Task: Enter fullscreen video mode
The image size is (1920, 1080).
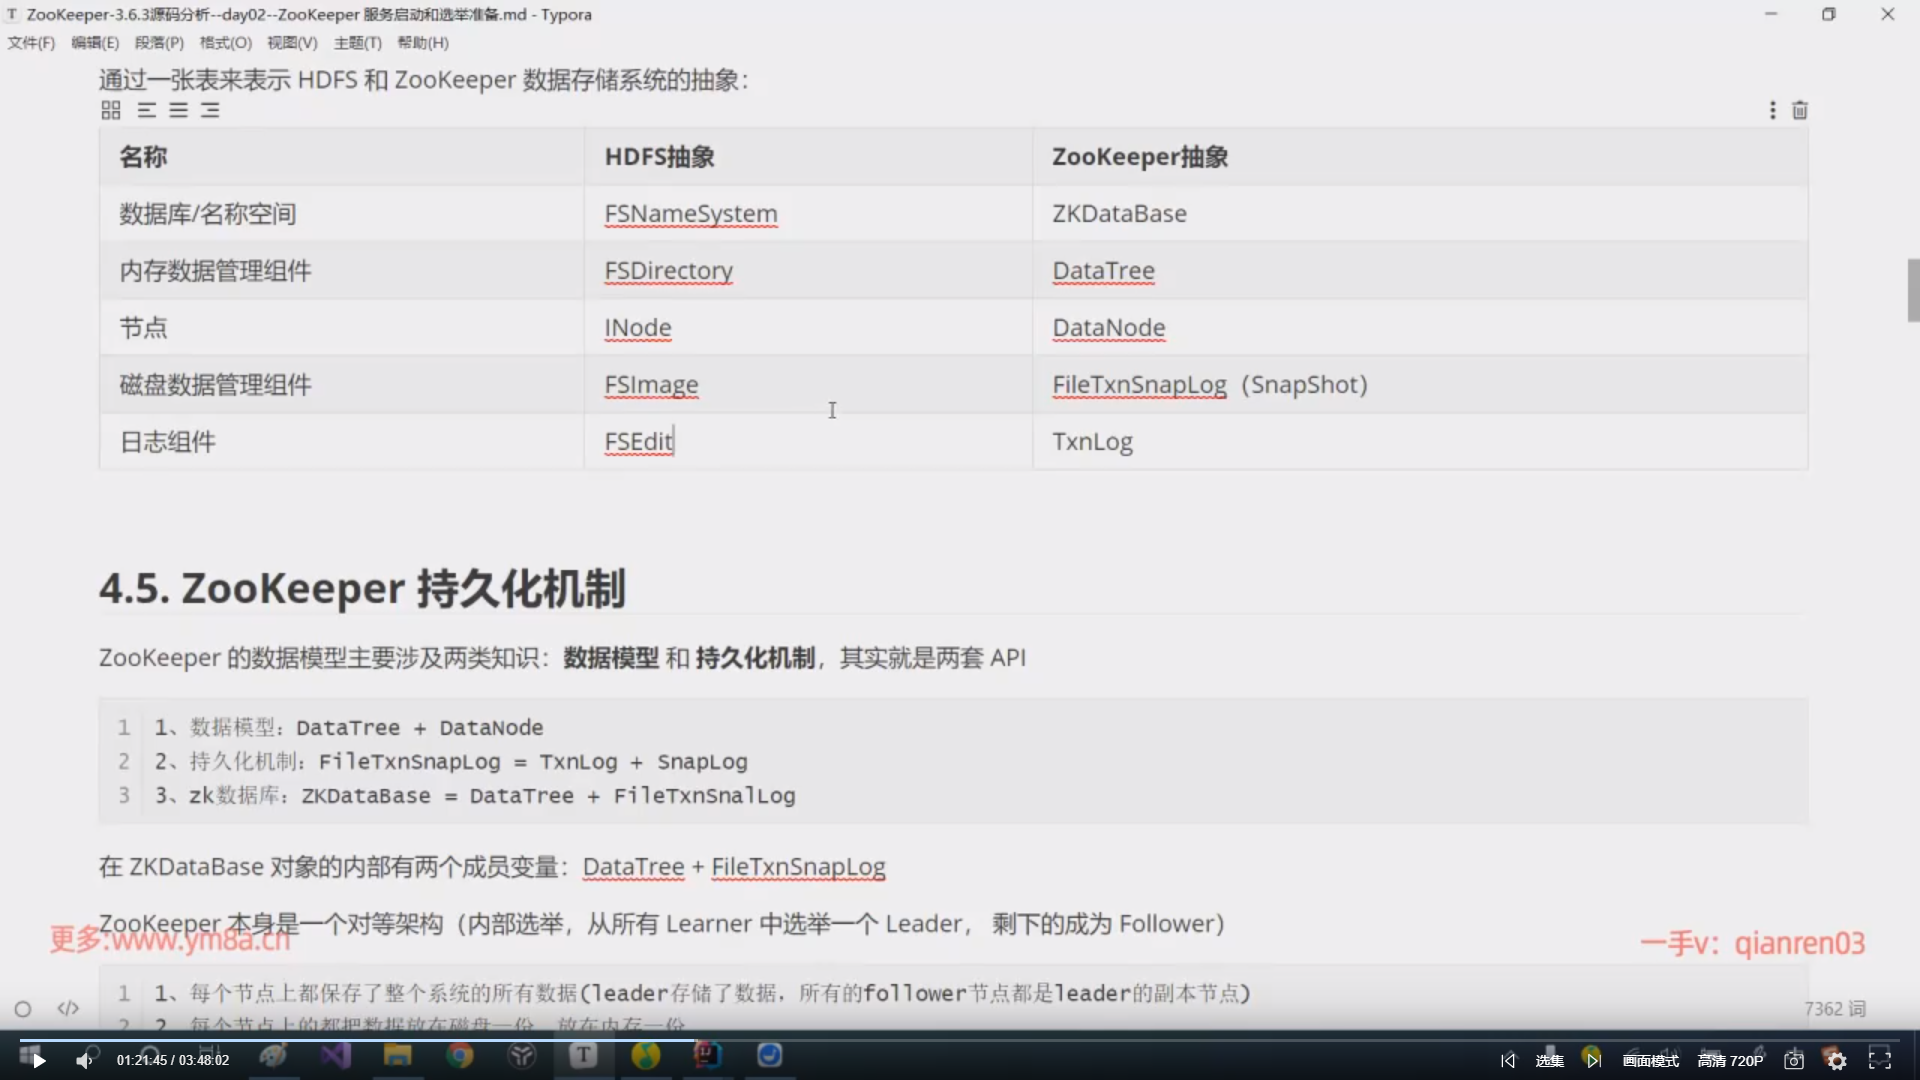Action: (x=1880, y=1060)
